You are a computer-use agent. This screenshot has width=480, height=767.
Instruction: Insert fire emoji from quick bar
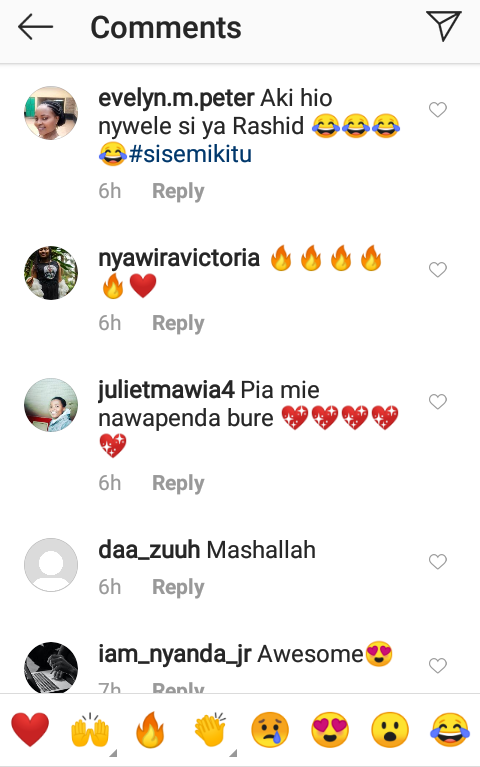pos(150,729)
